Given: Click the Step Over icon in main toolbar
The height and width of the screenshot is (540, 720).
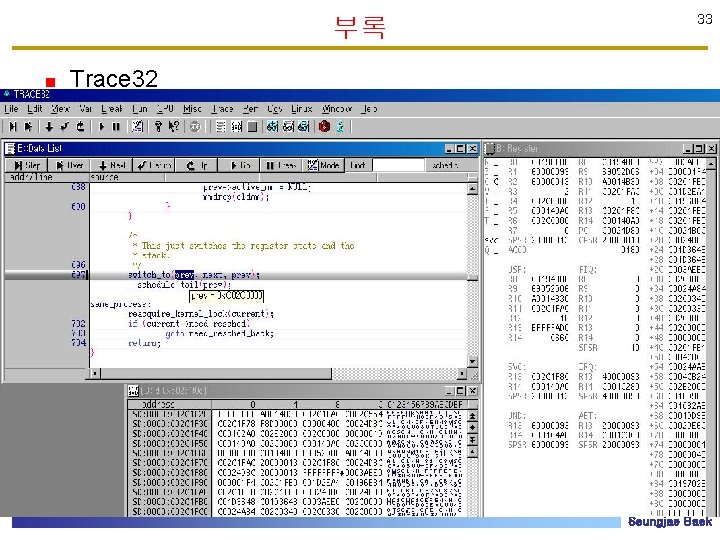Looking at the screenshot, I should click(x=28, y=126).
